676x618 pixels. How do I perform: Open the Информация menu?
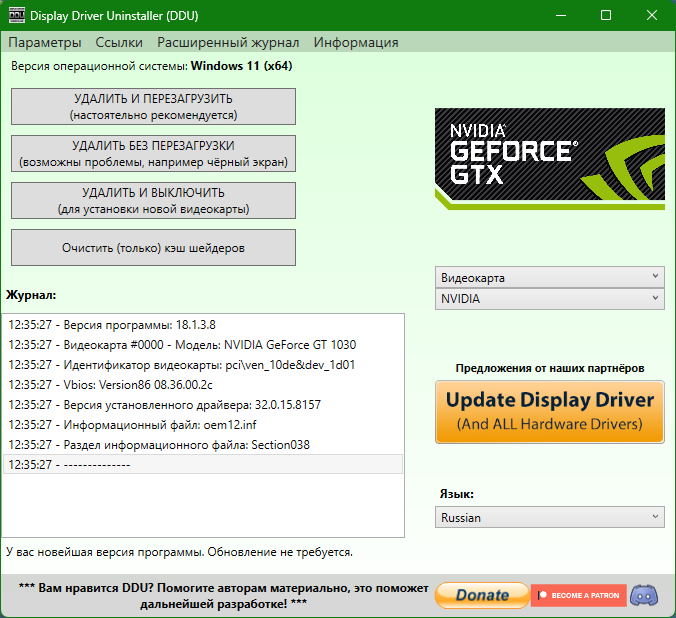pyautogui.click(x=356, y=42)
